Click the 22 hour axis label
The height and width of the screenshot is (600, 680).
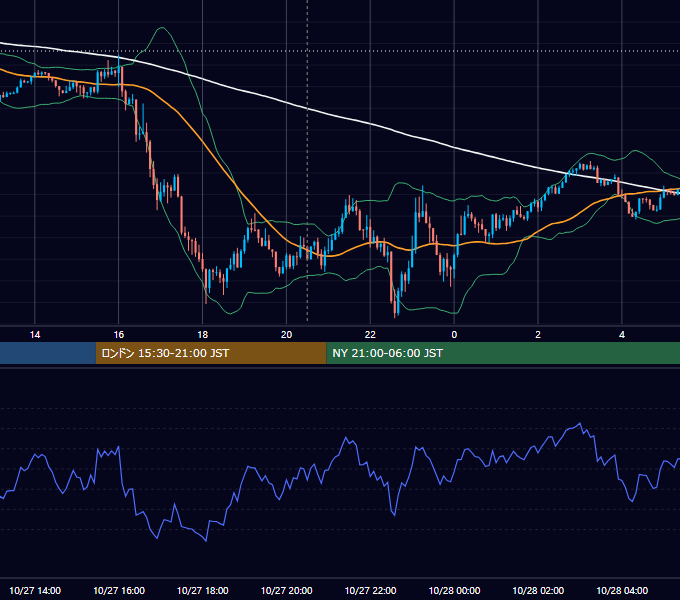click(x=370, y=335)
